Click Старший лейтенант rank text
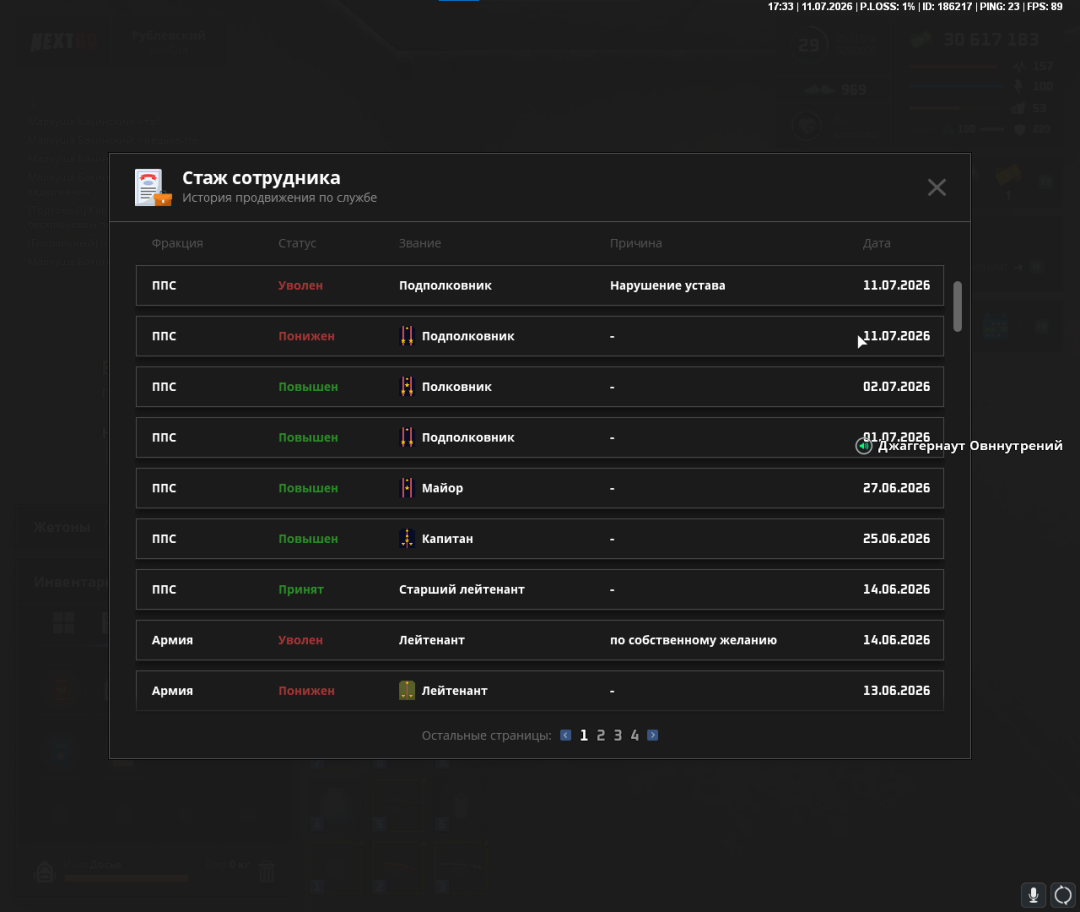Screen dimensions: 1080x912 pos(461,590)
